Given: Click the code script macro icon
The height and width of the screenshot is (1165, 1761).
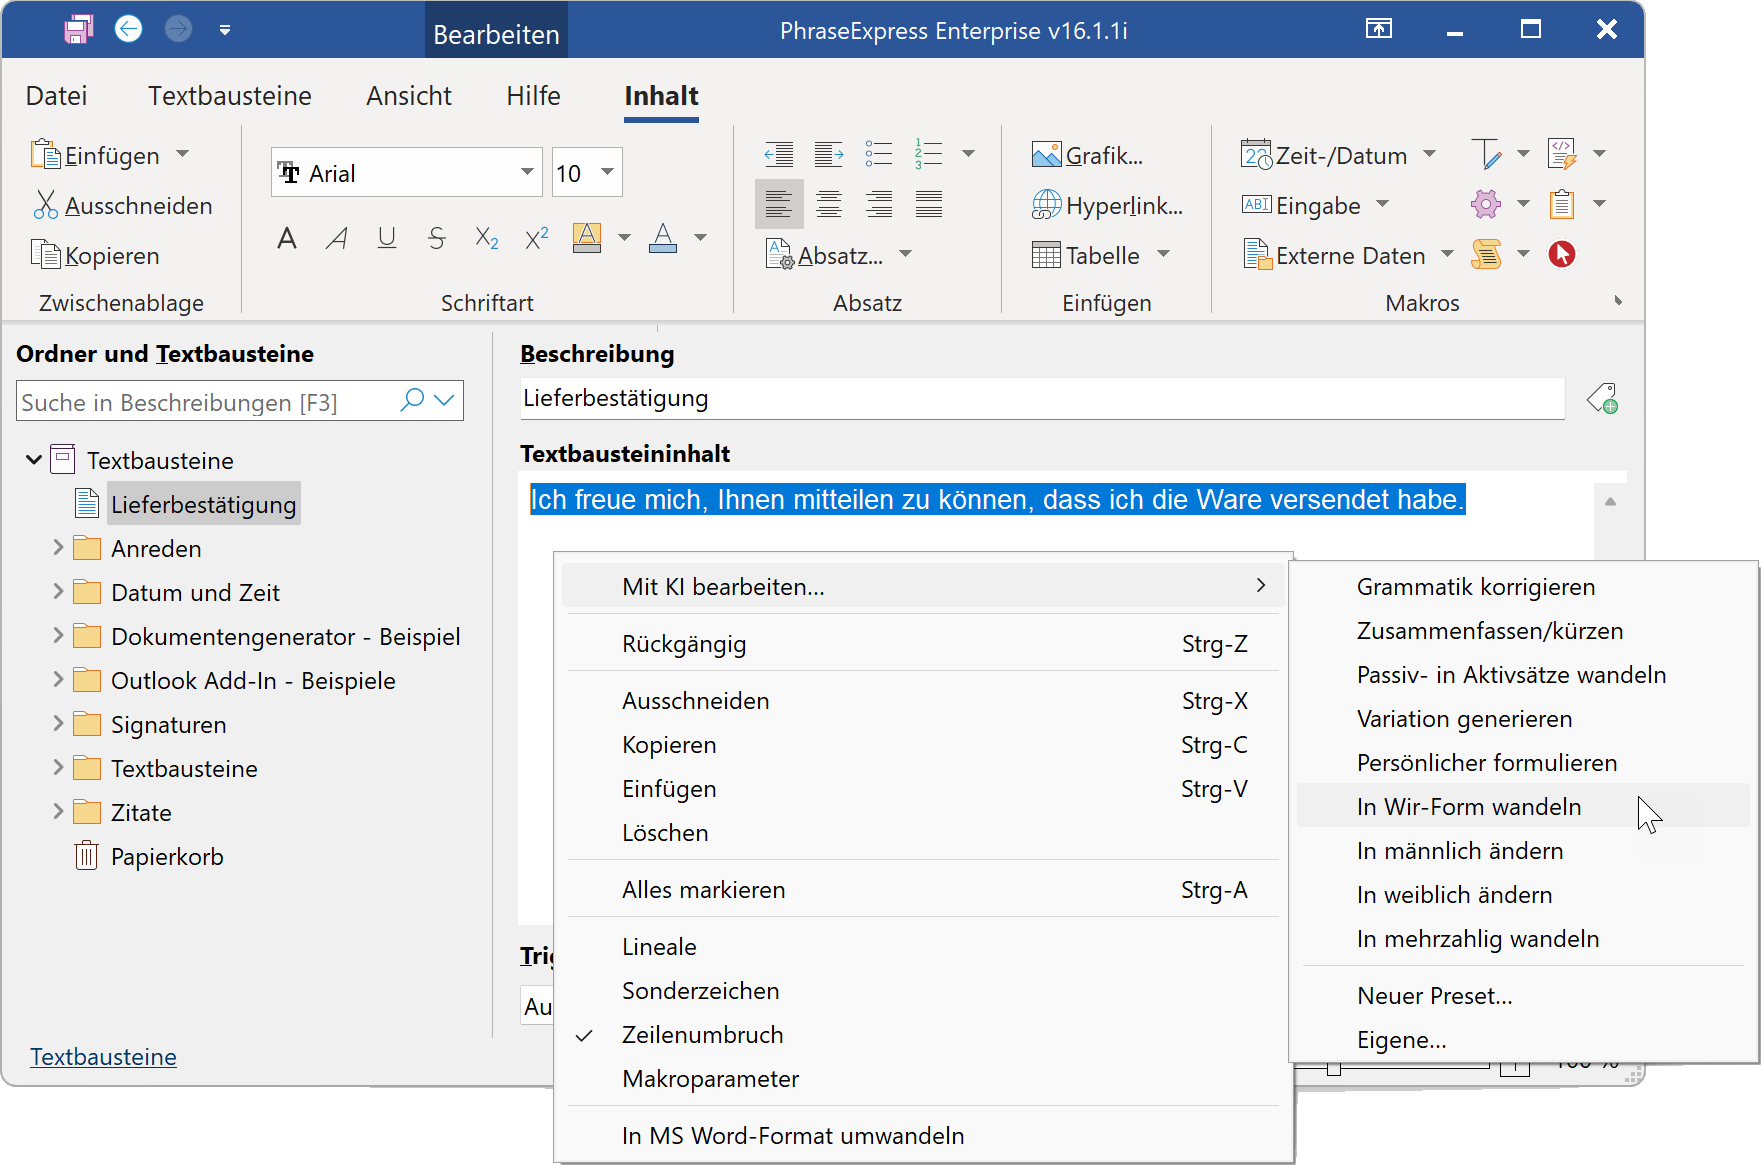Looking at the screenshot, I should [1562, 154].
